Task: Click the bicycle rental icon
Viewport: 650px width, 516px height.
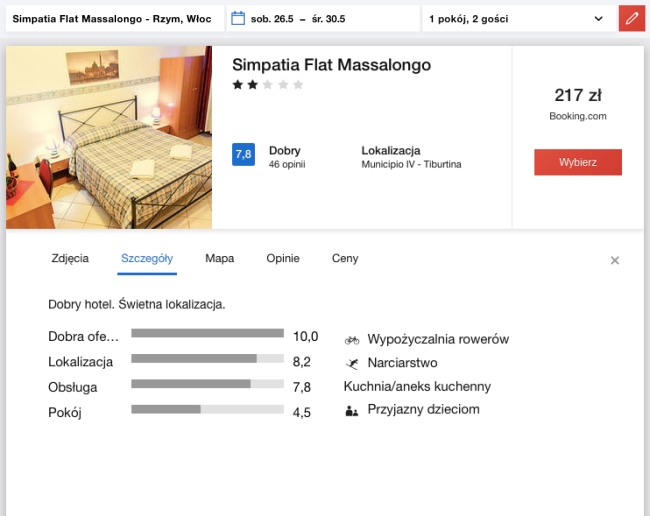Action: coord(352,340)
